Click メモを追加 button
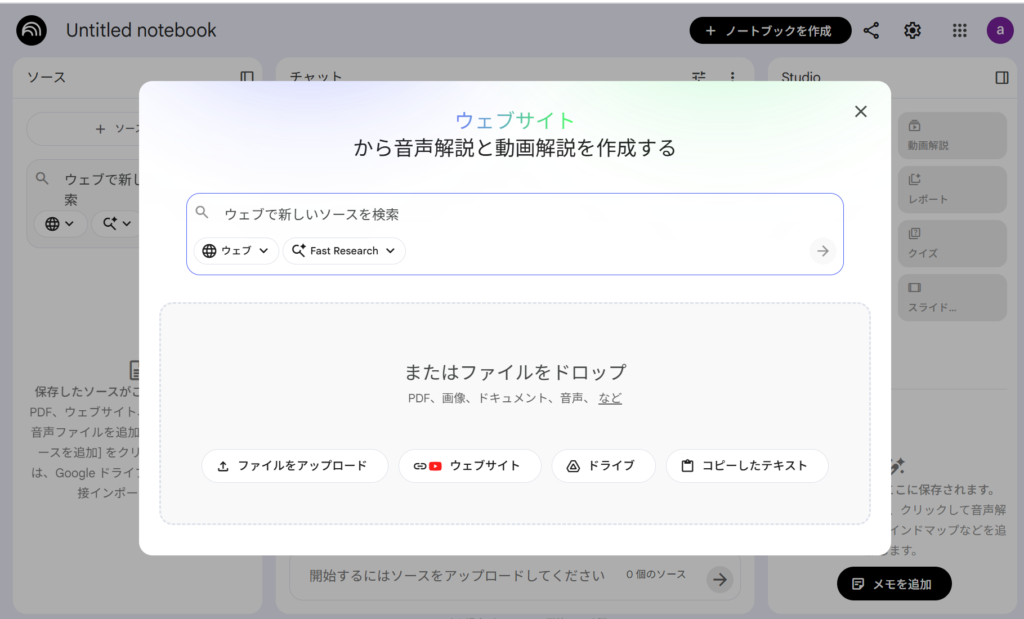The height and width of the screenshot is (619, 1024). [894, 584]
